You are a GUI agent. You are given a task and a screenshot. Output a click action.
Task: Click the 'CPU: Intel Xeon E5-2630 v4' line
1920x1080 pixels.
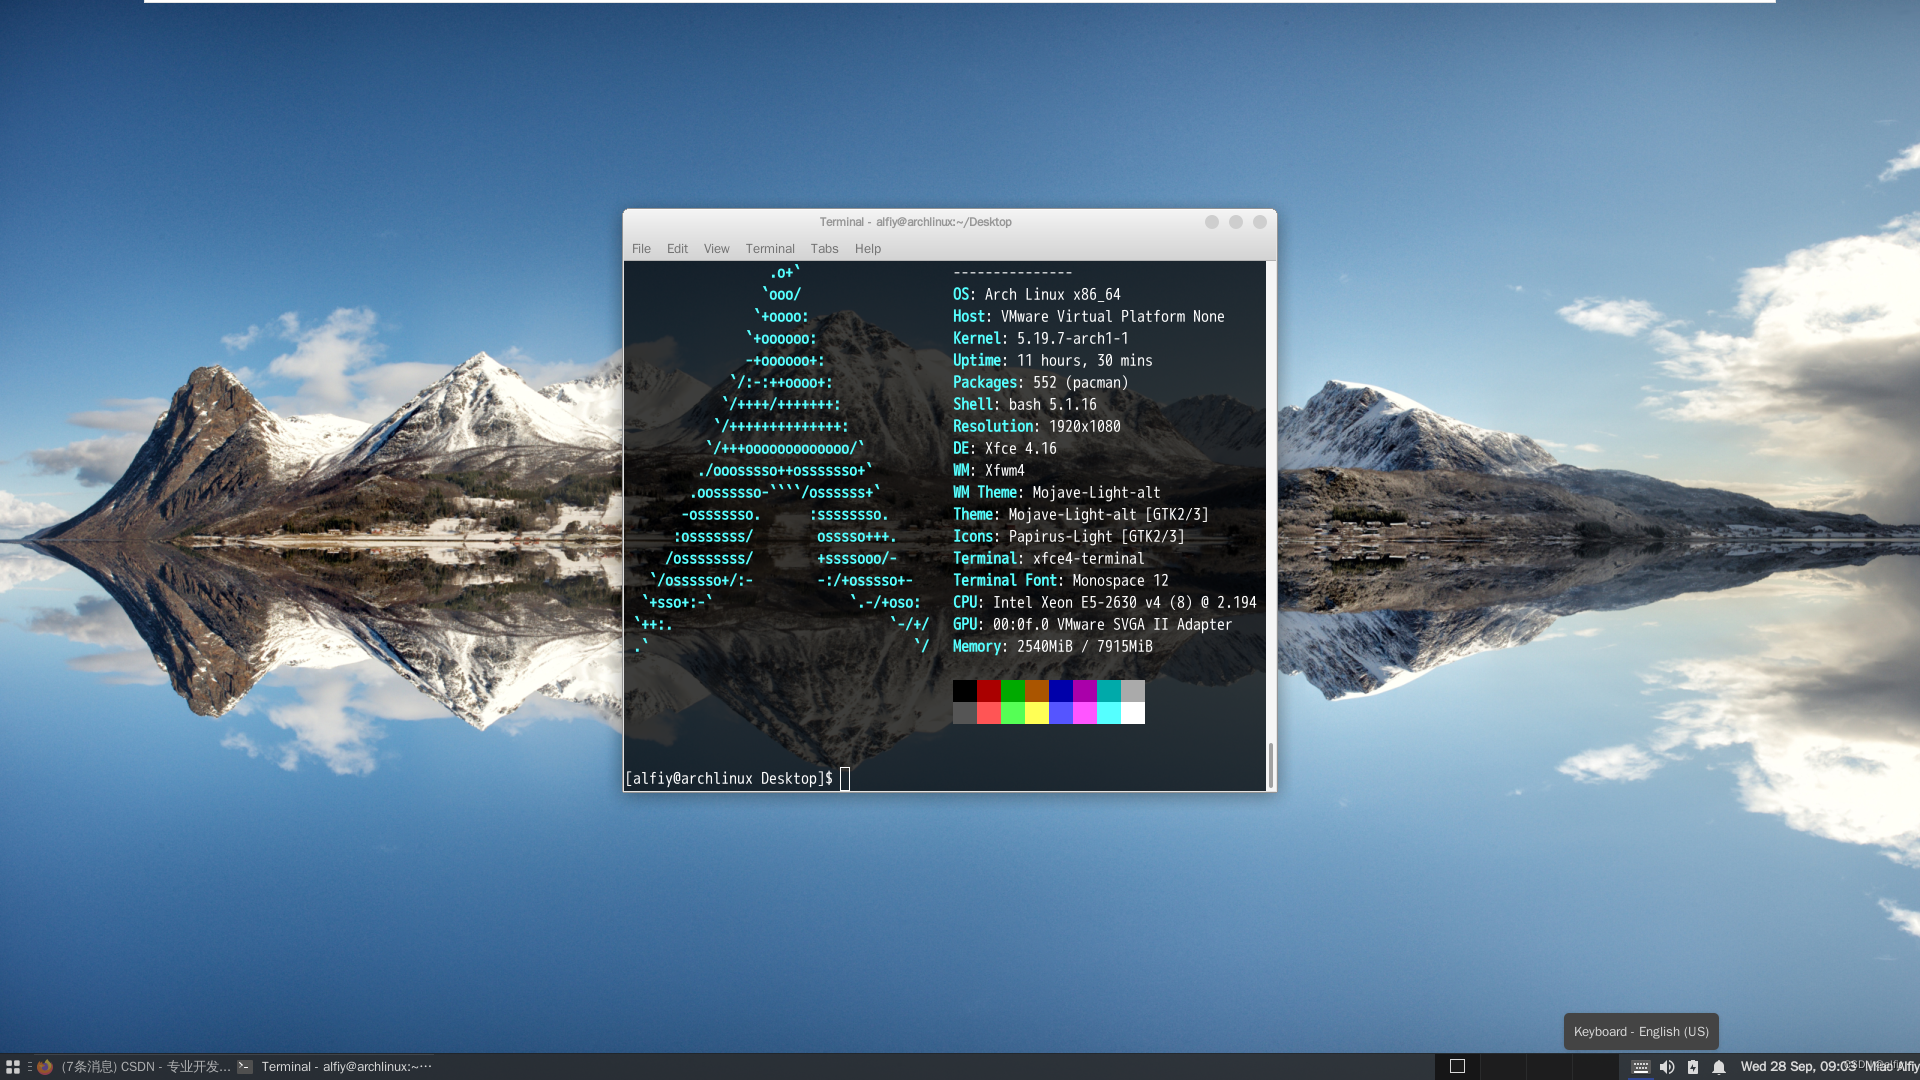1105,602
